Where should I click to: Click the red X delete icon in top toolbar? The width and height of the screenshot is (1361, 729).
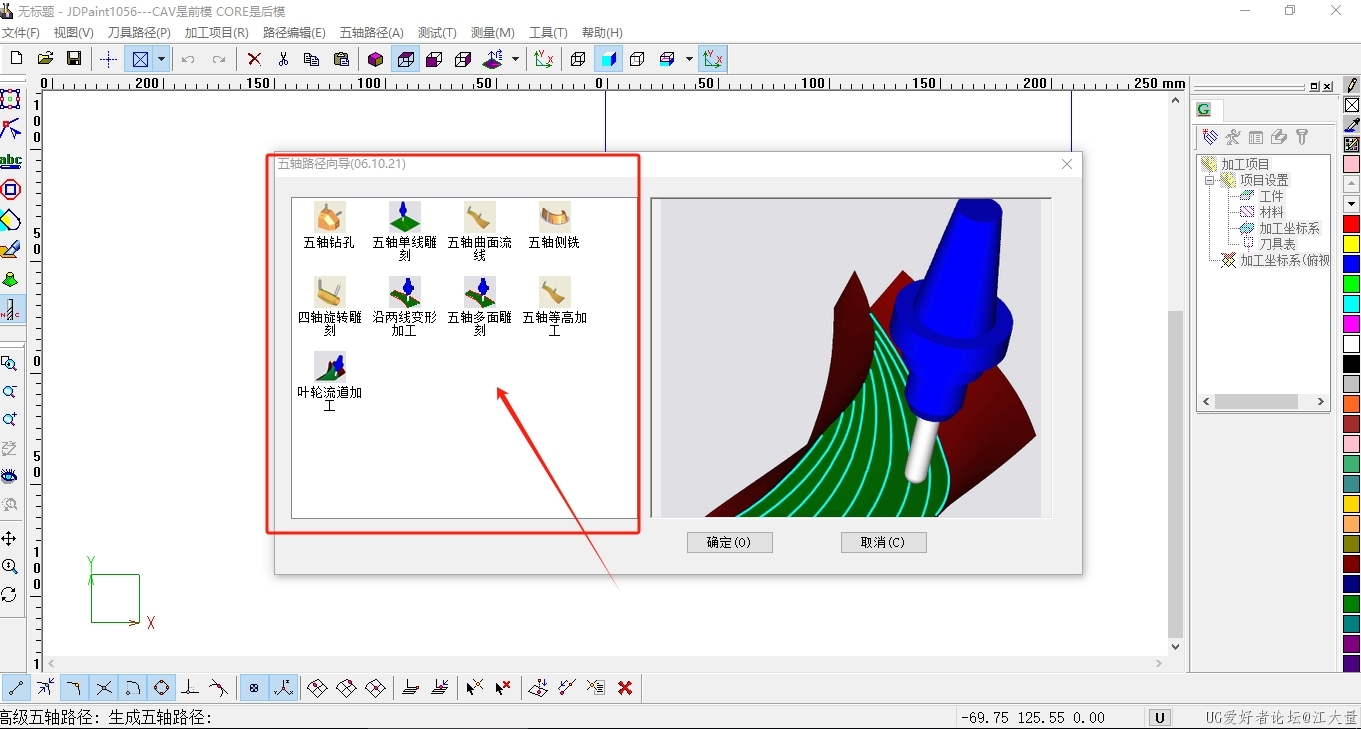[x=254, y=59]
